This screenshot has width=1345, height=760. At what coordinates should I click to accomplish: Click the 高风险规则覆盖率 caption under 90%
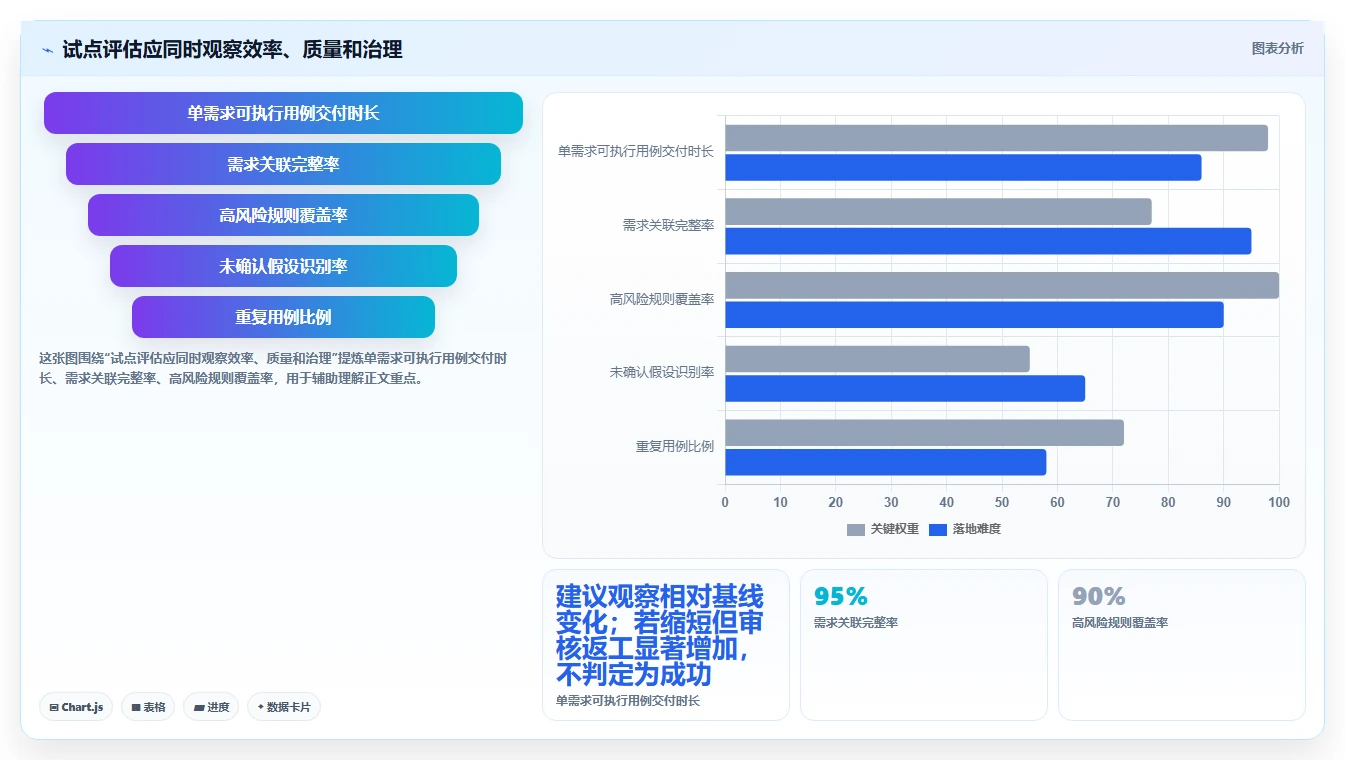pos(1120,622)
